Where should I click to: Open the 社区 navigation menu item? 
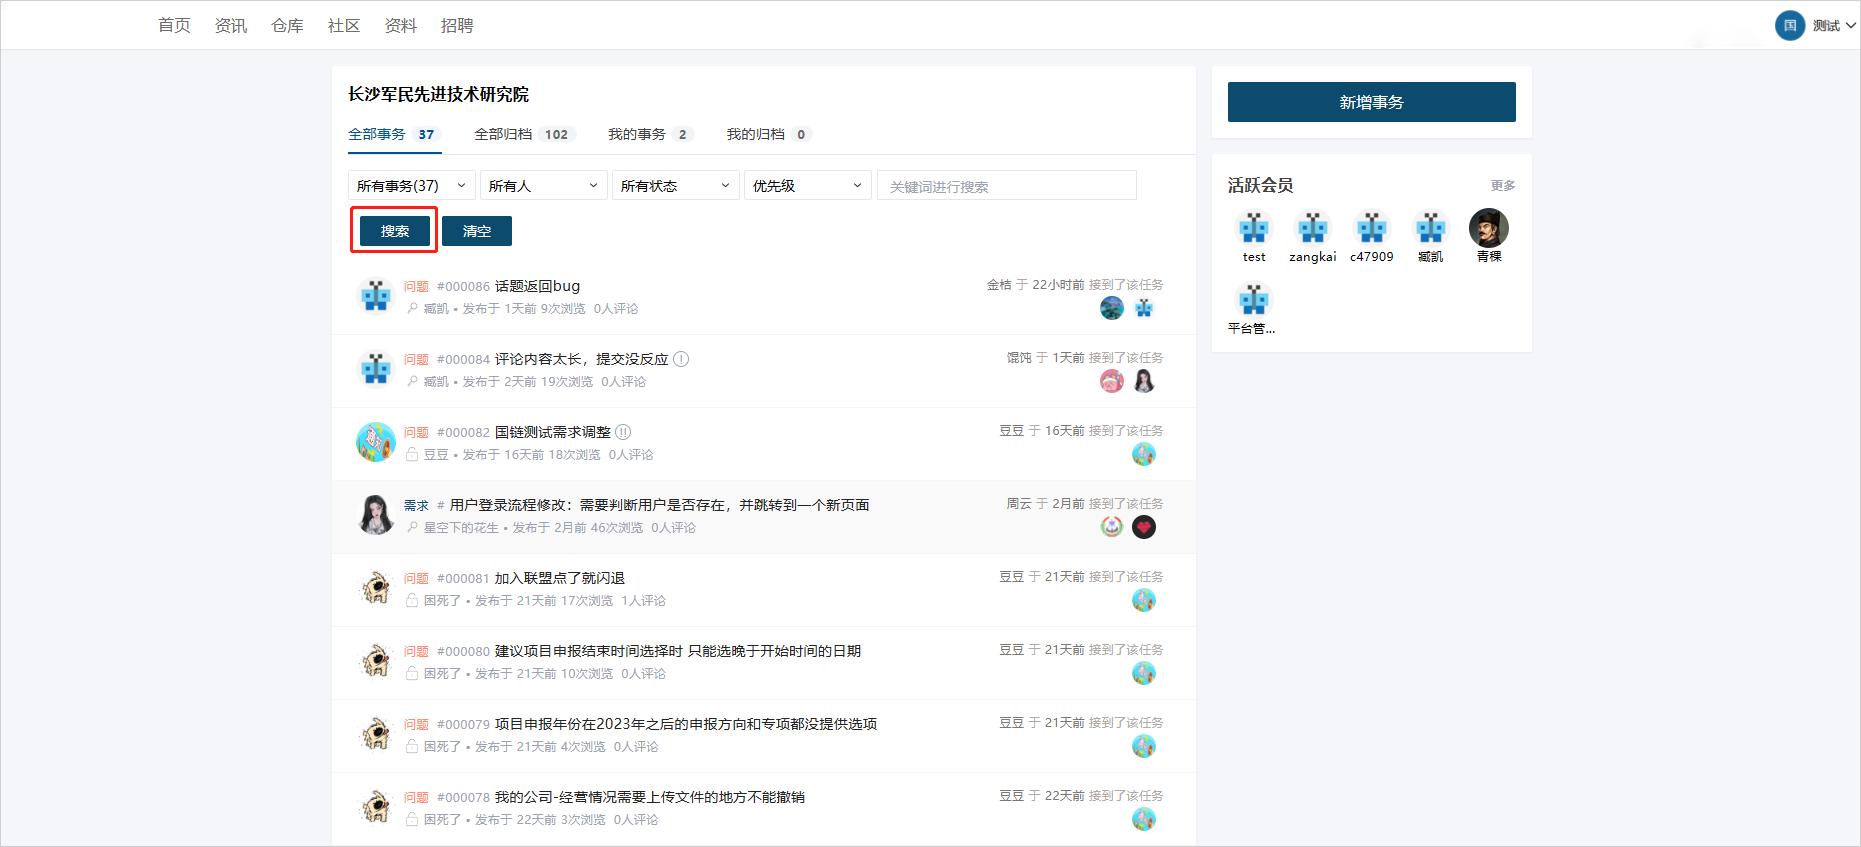click(343, 26)
